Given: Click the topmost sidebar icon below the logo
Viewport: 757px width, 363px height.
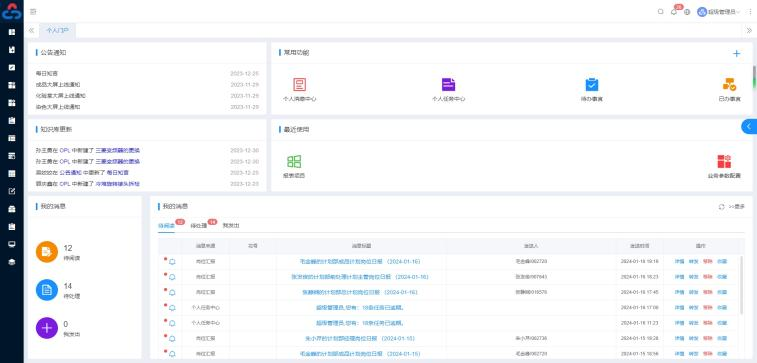Looking at the screenshot, I should (x=12, y=32).
